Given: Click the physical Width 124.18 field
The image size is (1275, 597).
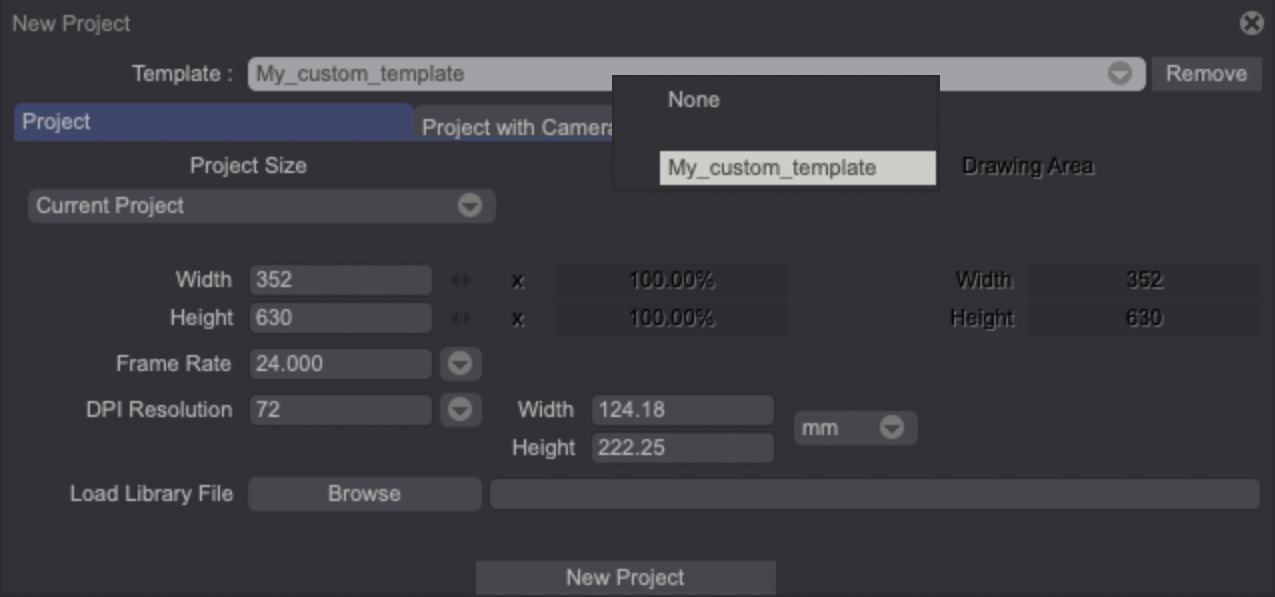Looking at the screenshot, I should (x=682, y=410).
